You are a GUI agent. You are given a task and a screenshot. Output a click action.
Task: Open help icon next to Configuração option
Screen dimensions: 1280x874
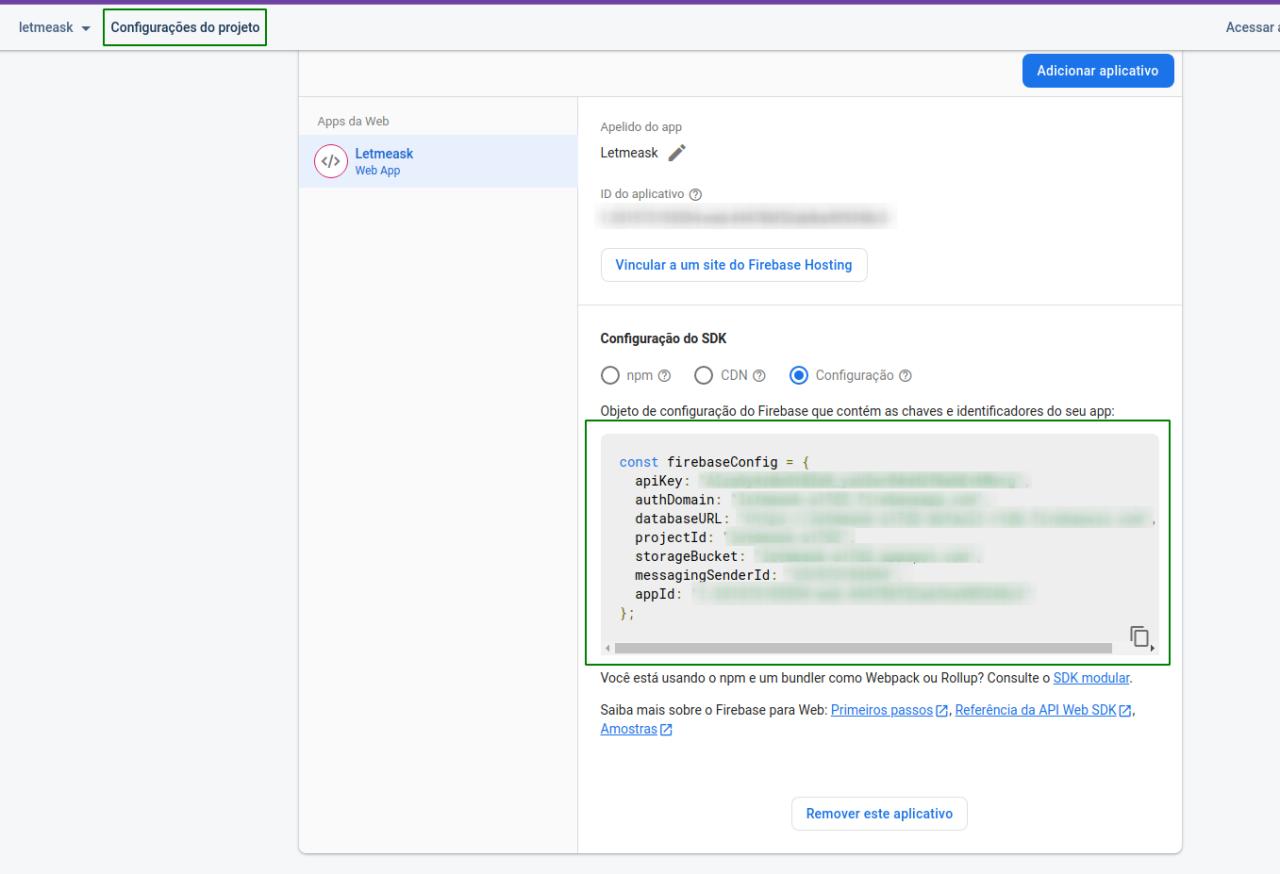905,376
